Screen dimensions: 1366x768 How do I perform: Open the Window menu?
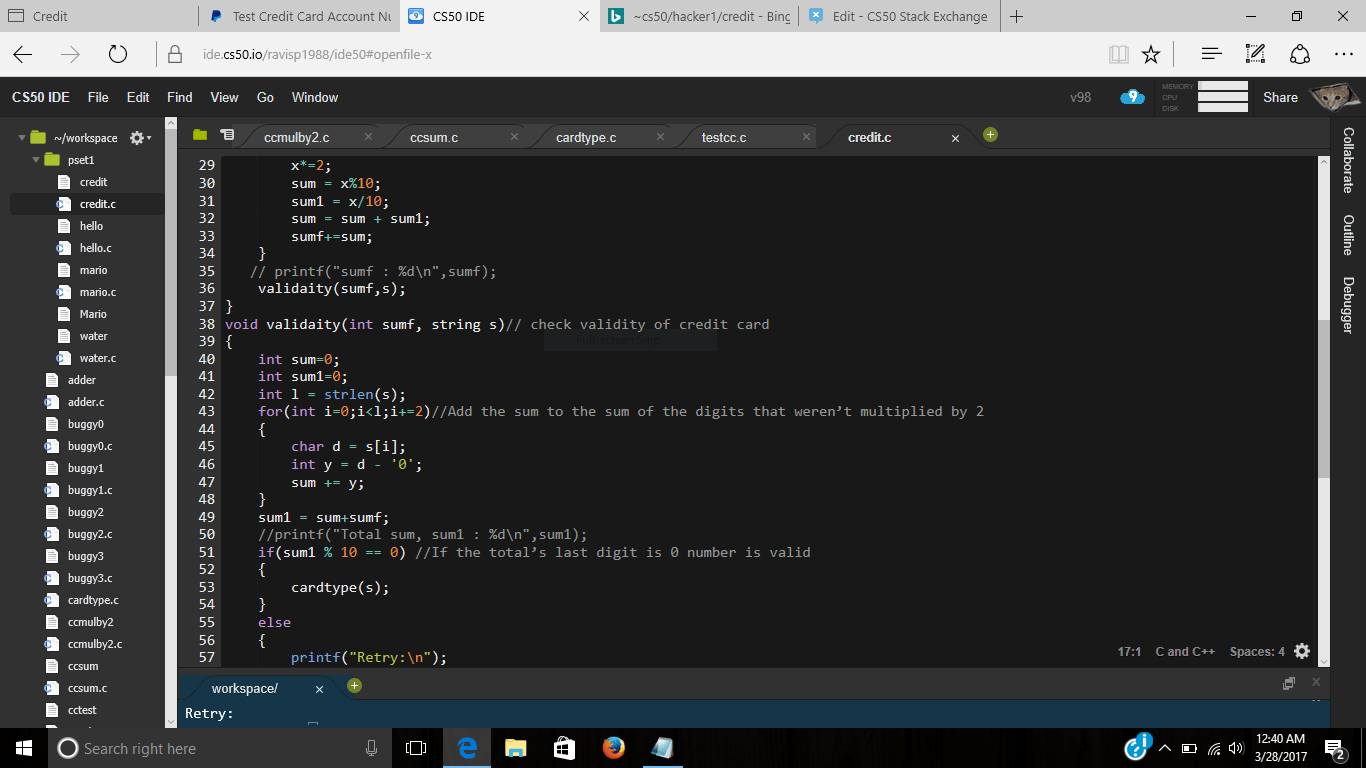(x=315, y=97)
